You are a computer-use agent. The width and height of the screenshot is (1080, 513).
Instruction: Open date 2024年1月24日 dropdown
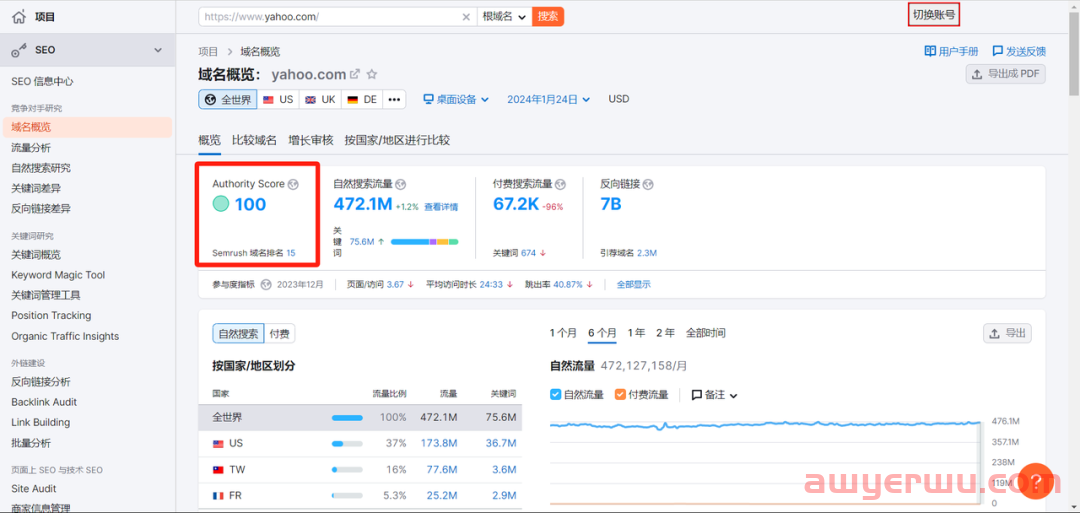coord(549,99)
